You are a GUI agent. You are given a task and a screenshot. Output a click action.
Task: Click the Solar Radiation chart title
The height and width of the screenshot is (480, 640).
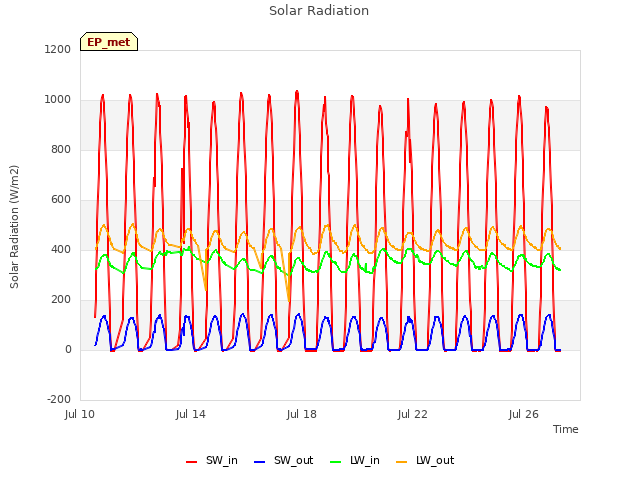pyautogui.click(x=319, y=11)
